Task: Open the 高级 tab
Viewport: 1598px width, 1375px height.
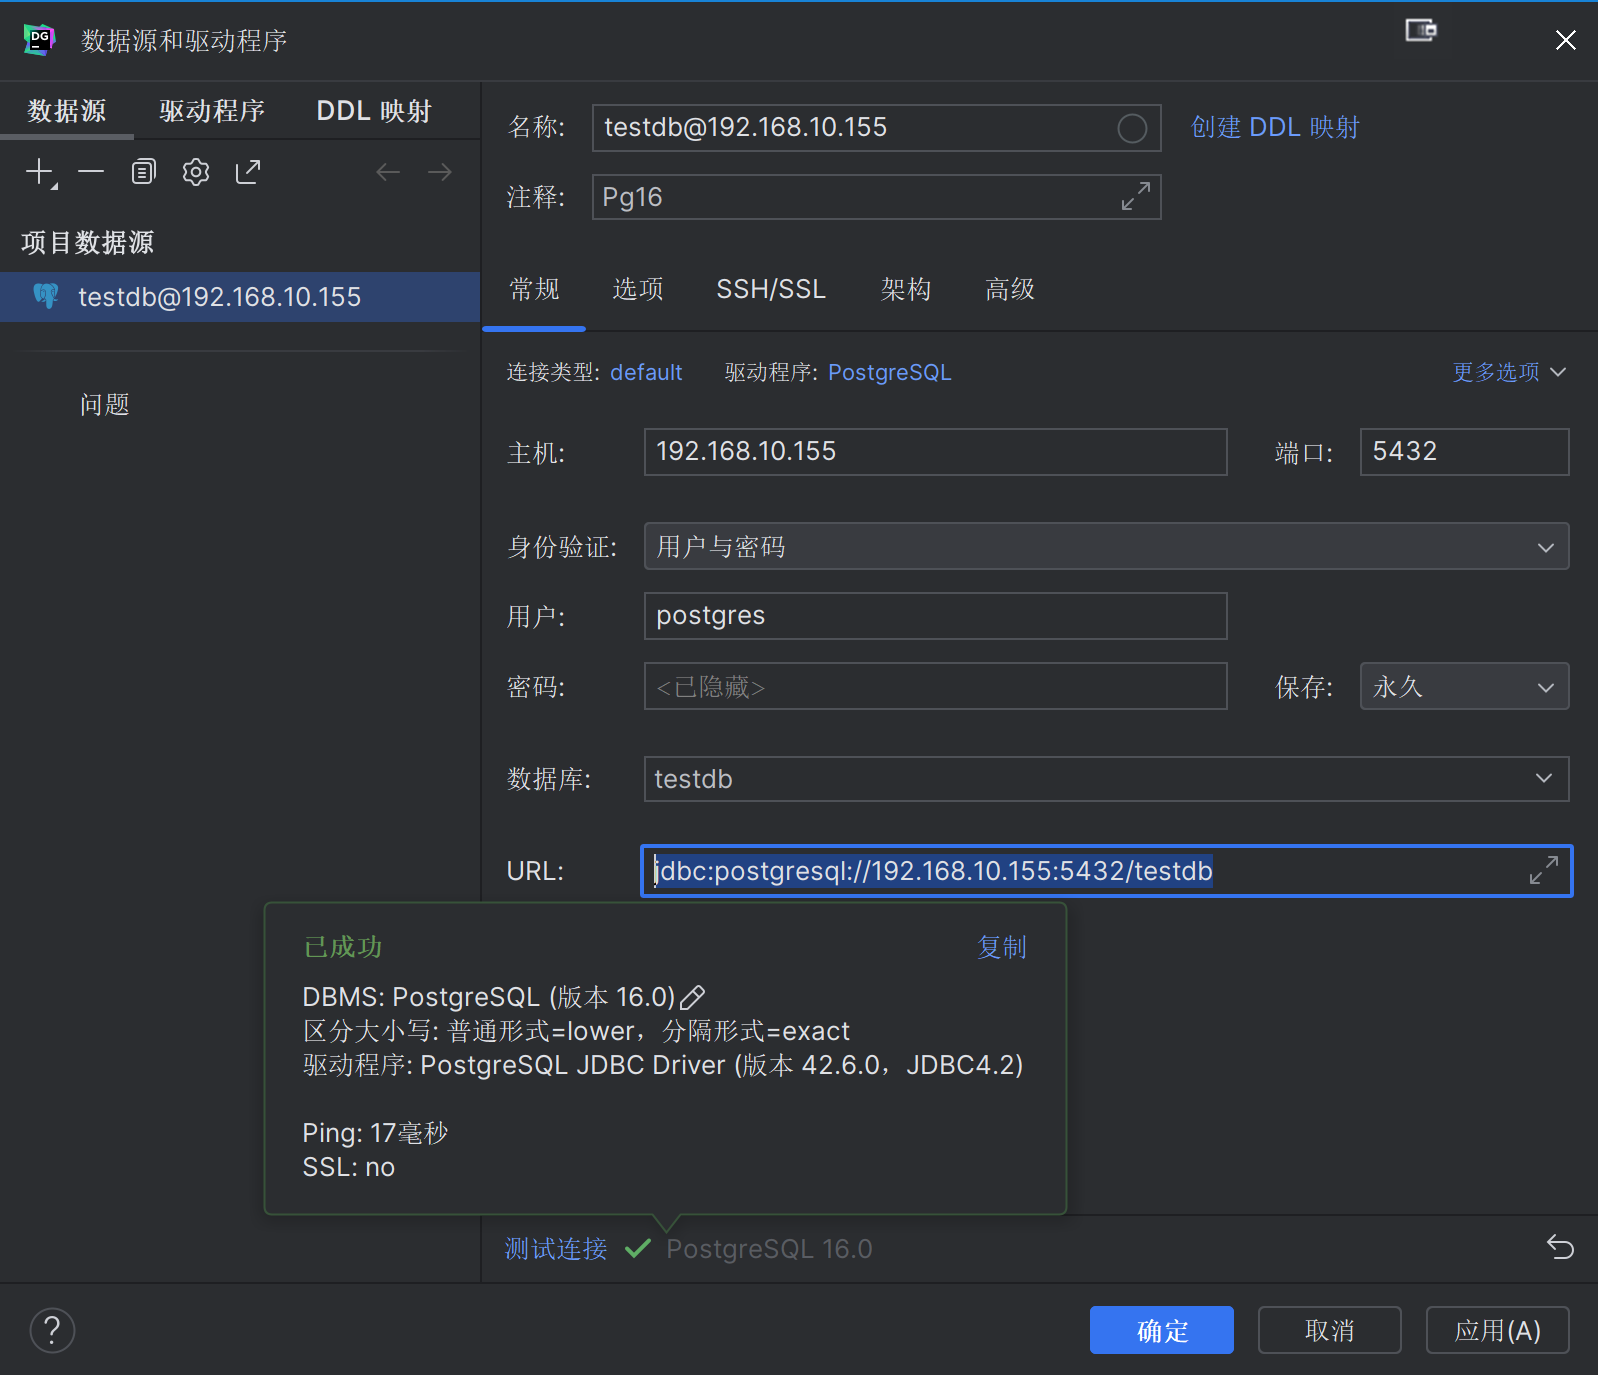Action: [1010, 289]
